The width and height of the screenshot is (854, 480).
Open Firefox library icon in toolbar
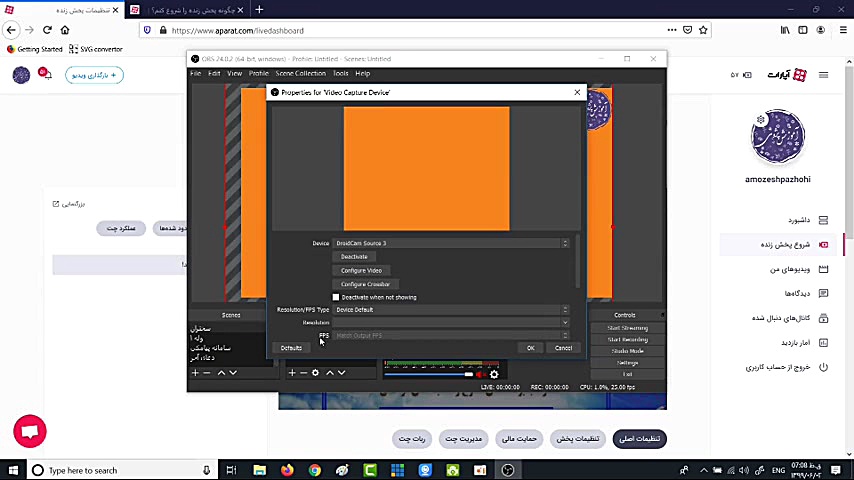click(785, 30)
